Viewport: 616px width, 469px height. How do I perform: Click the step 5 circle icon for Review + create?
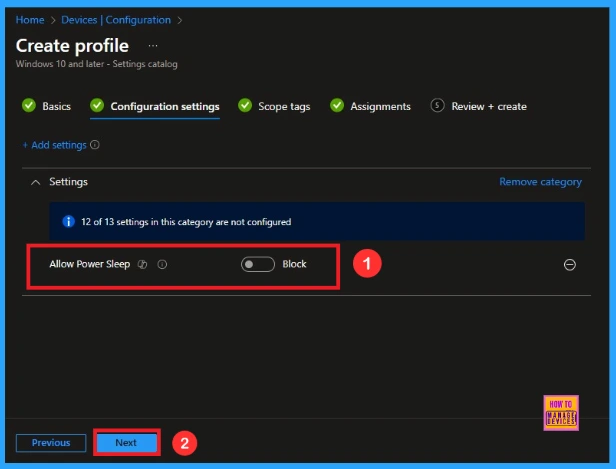437,105
